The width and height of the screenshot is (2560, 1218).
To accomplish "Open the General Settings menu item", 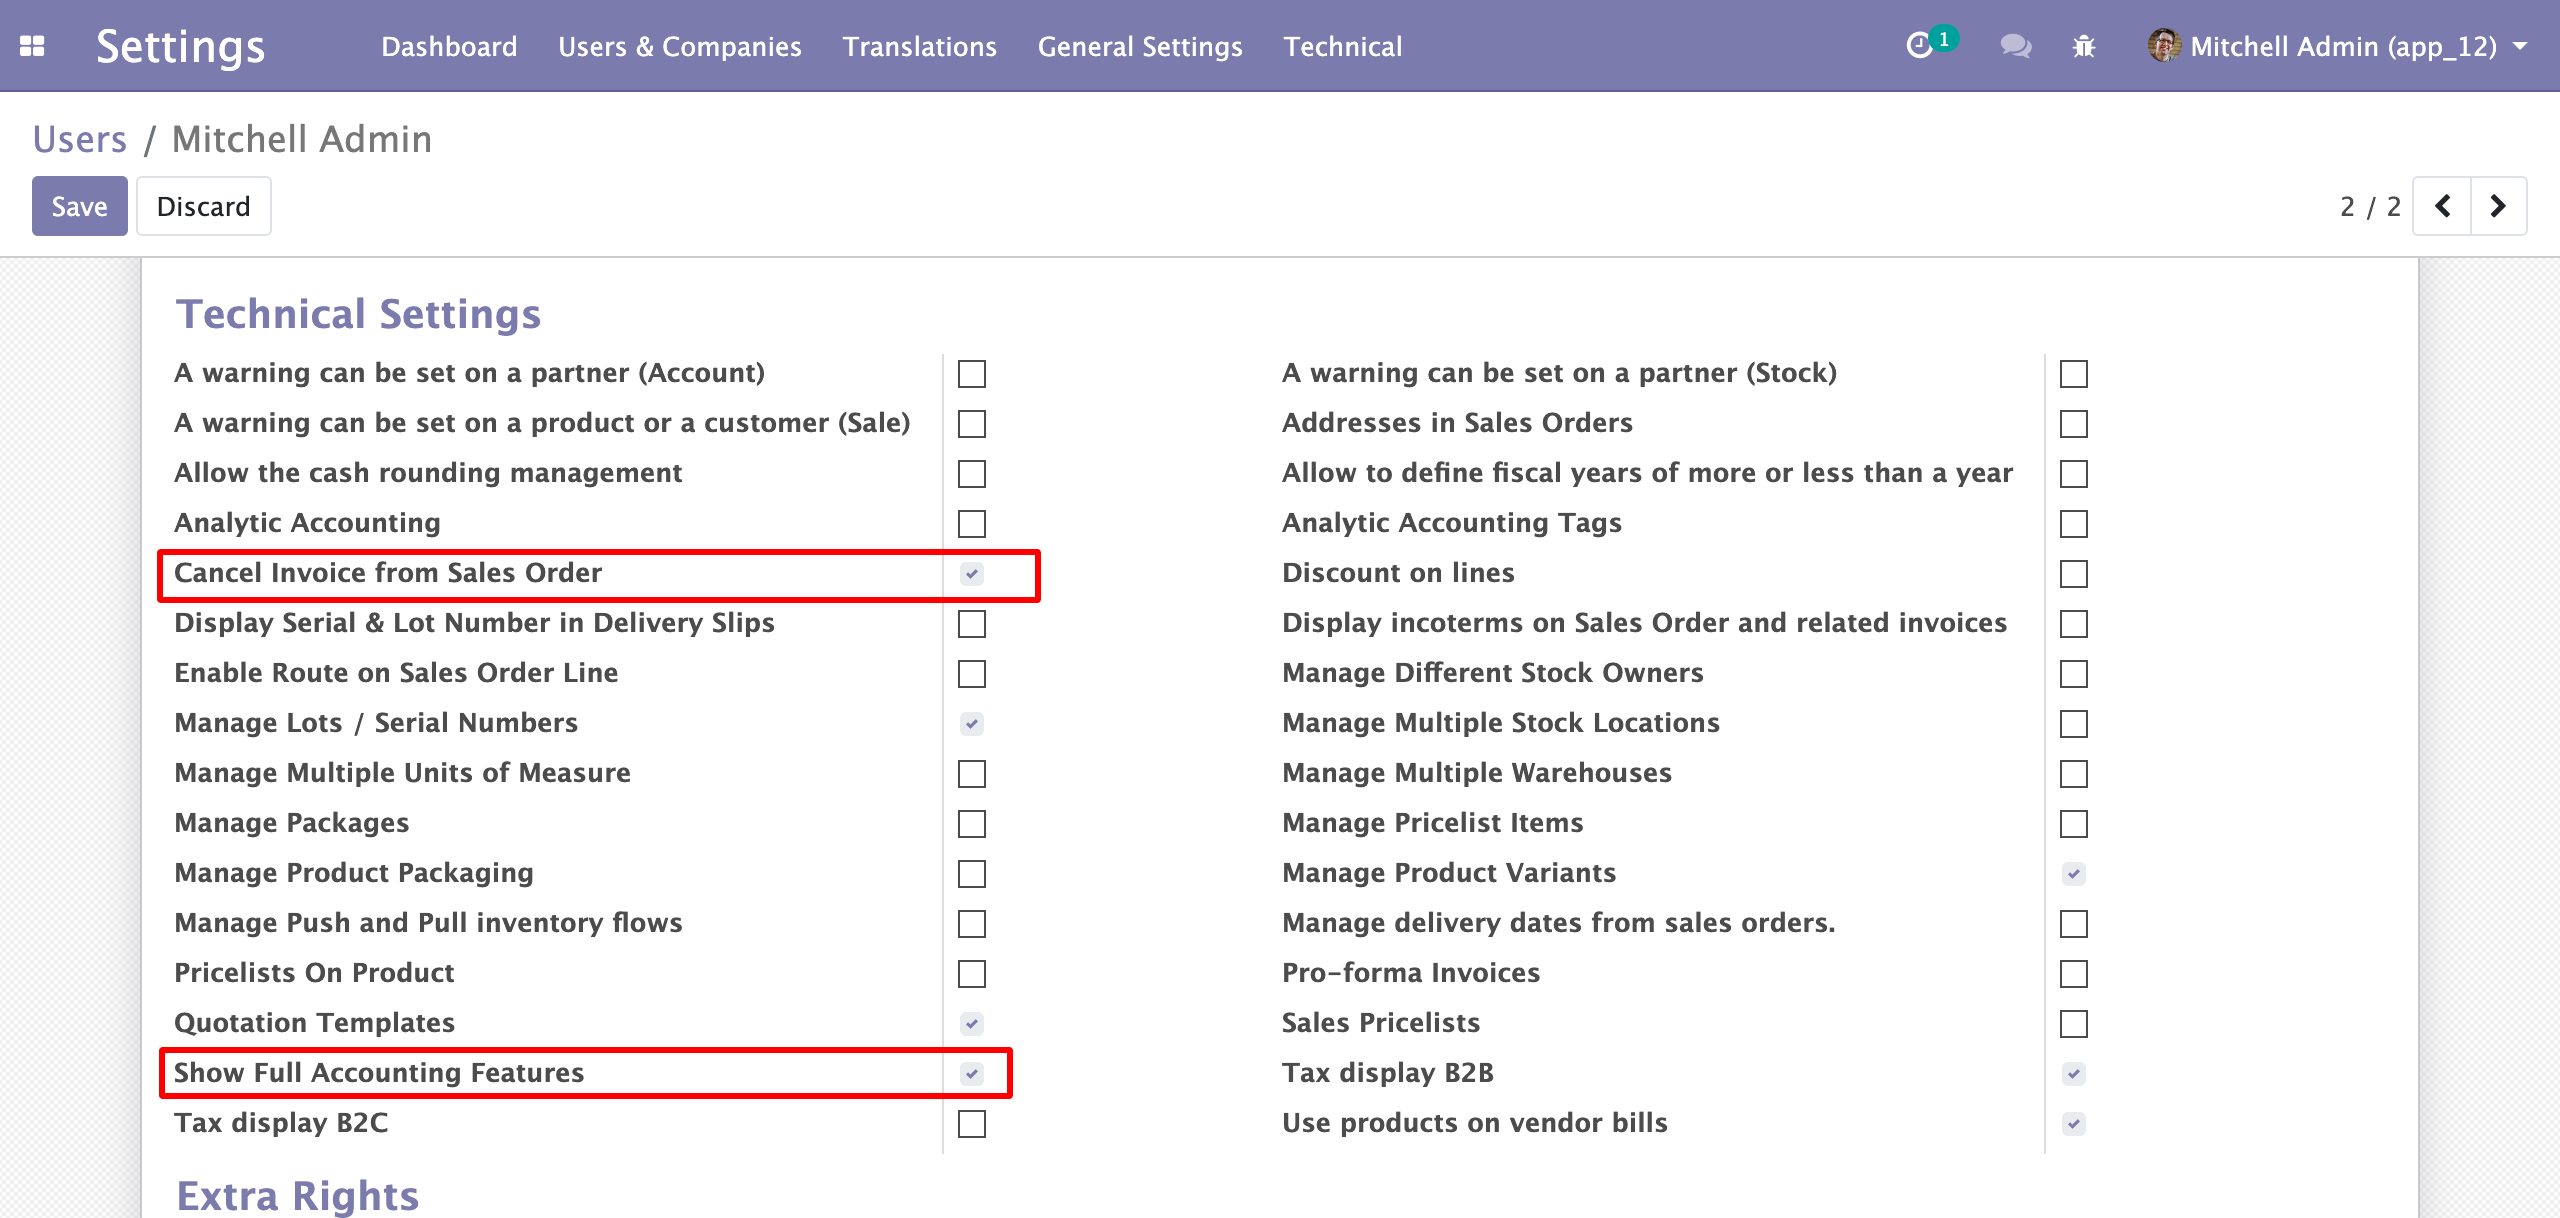I will (x=1140, y=46).
